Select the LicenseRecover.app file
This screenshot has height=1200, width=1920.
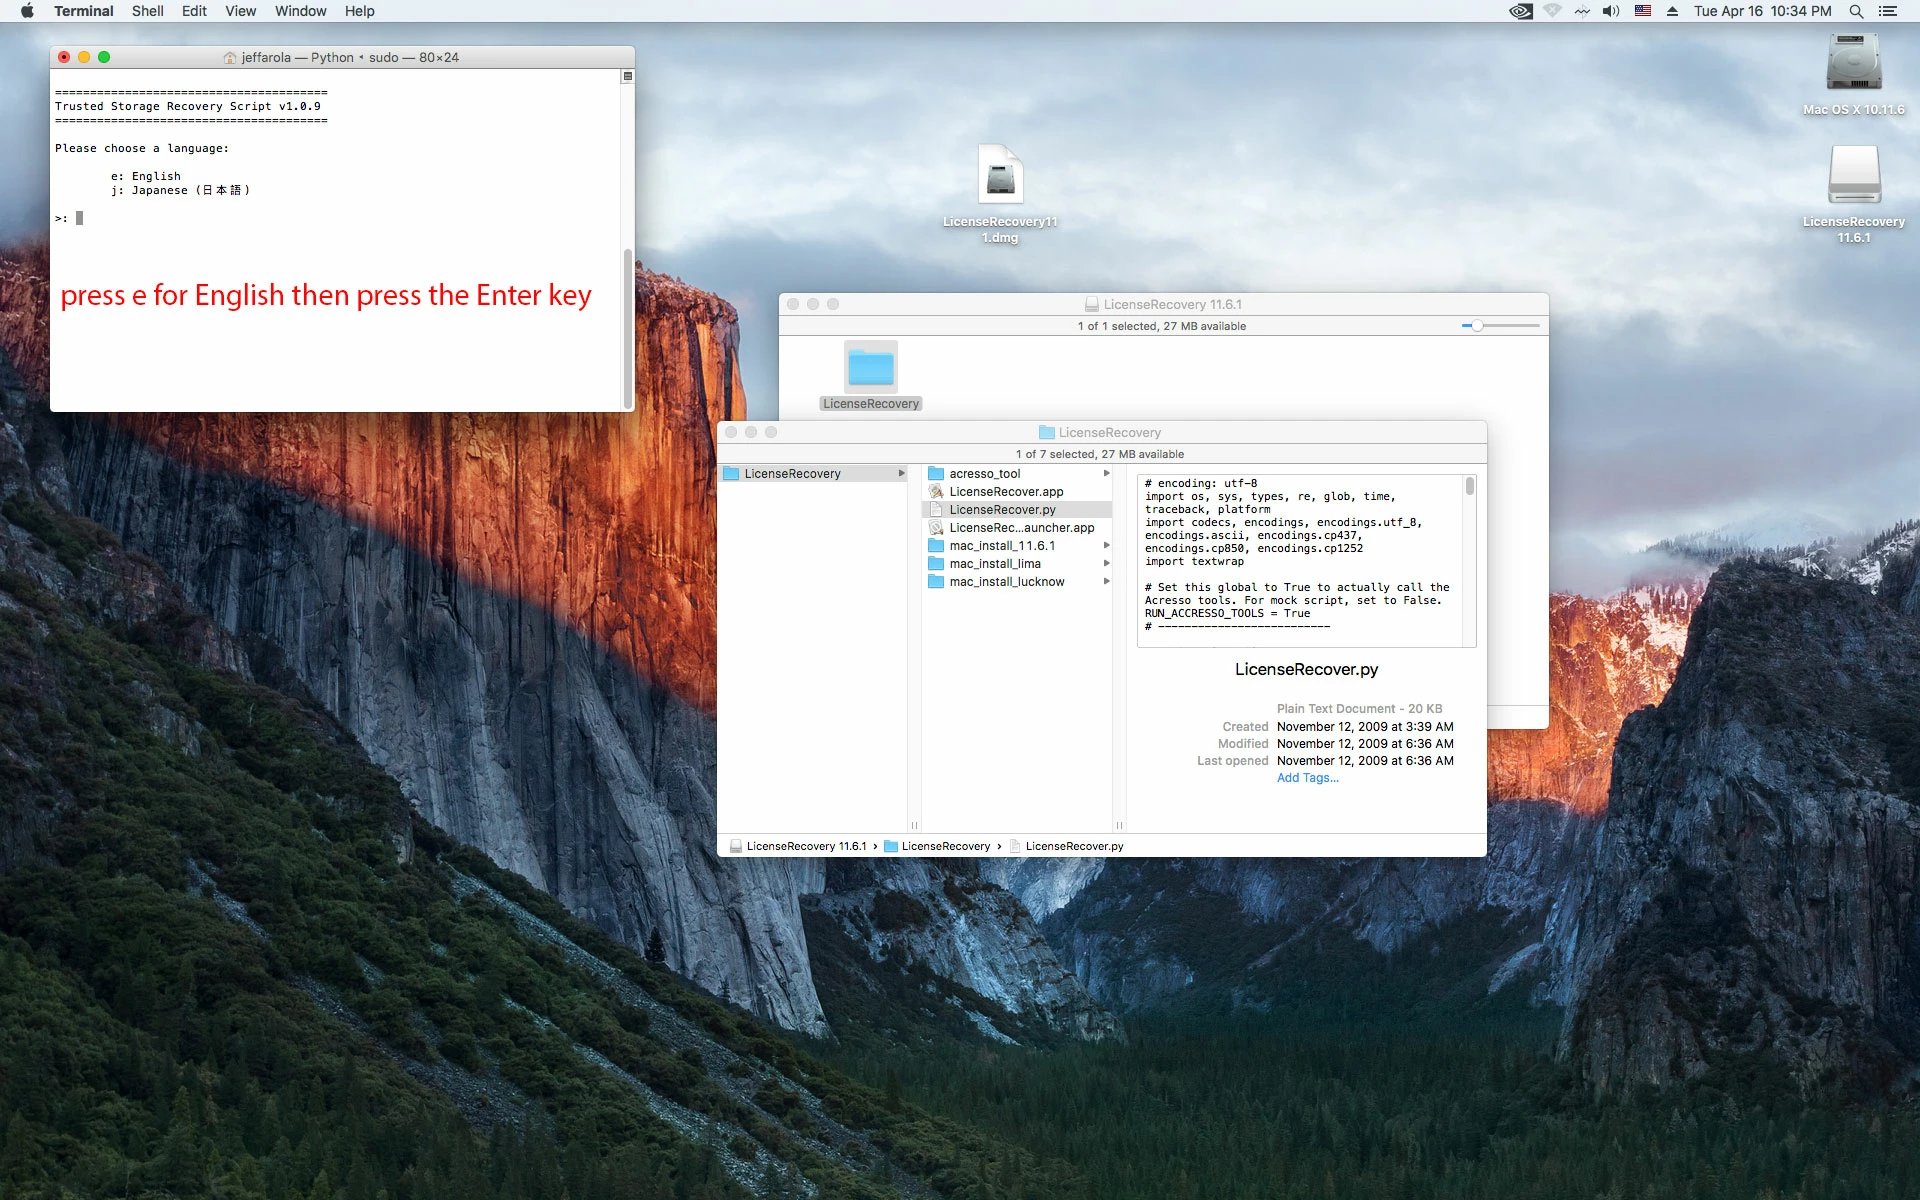coord(1005,492)
